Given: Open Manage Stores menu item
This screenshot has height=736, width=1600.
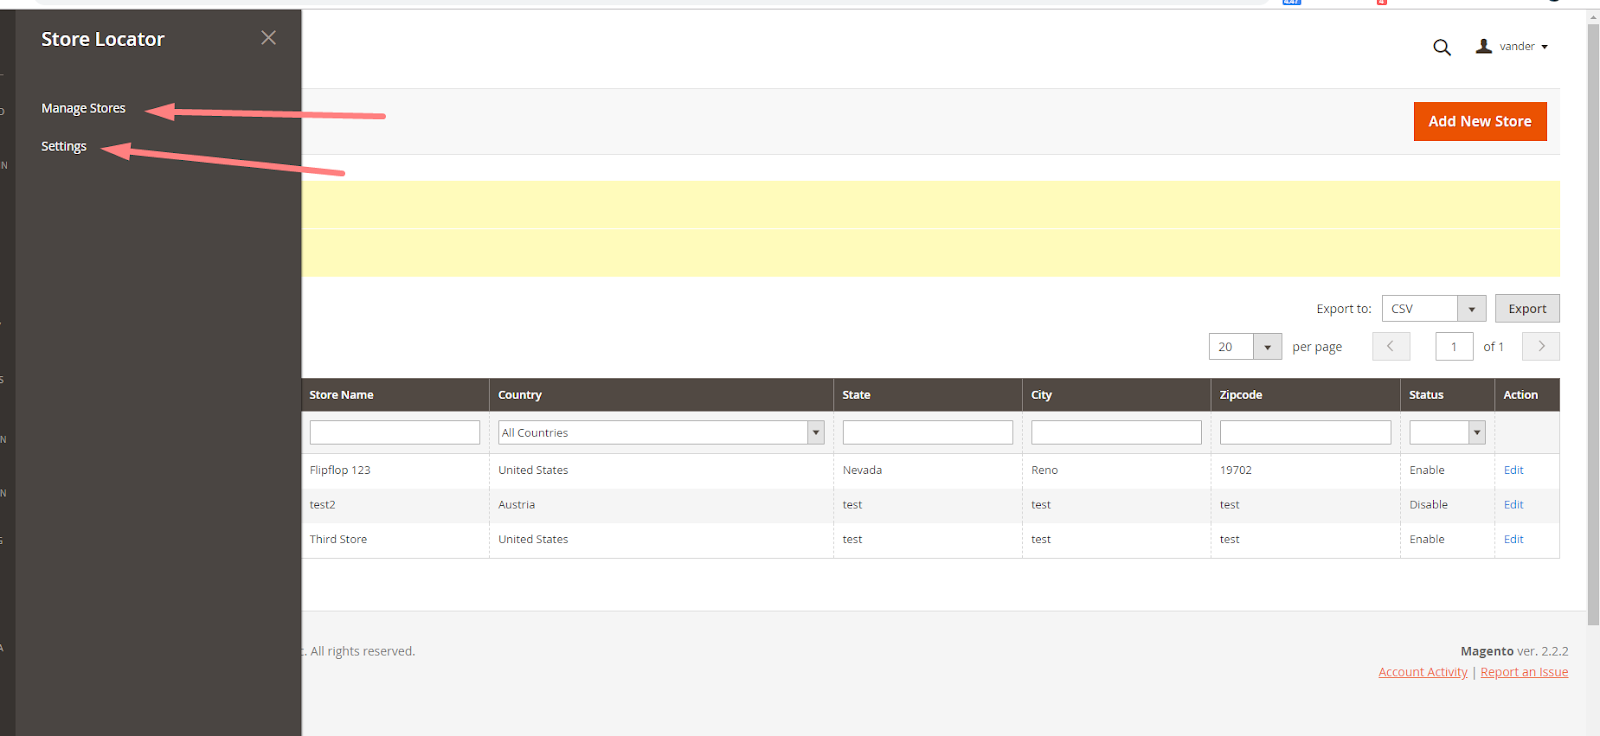Looking at the screenshot, I should pos(83,108).
